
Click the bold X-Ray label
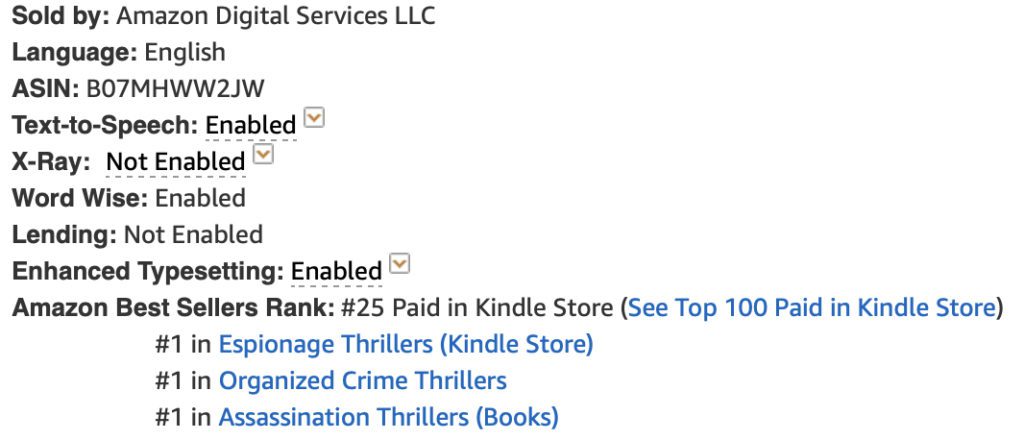point(51,162)
